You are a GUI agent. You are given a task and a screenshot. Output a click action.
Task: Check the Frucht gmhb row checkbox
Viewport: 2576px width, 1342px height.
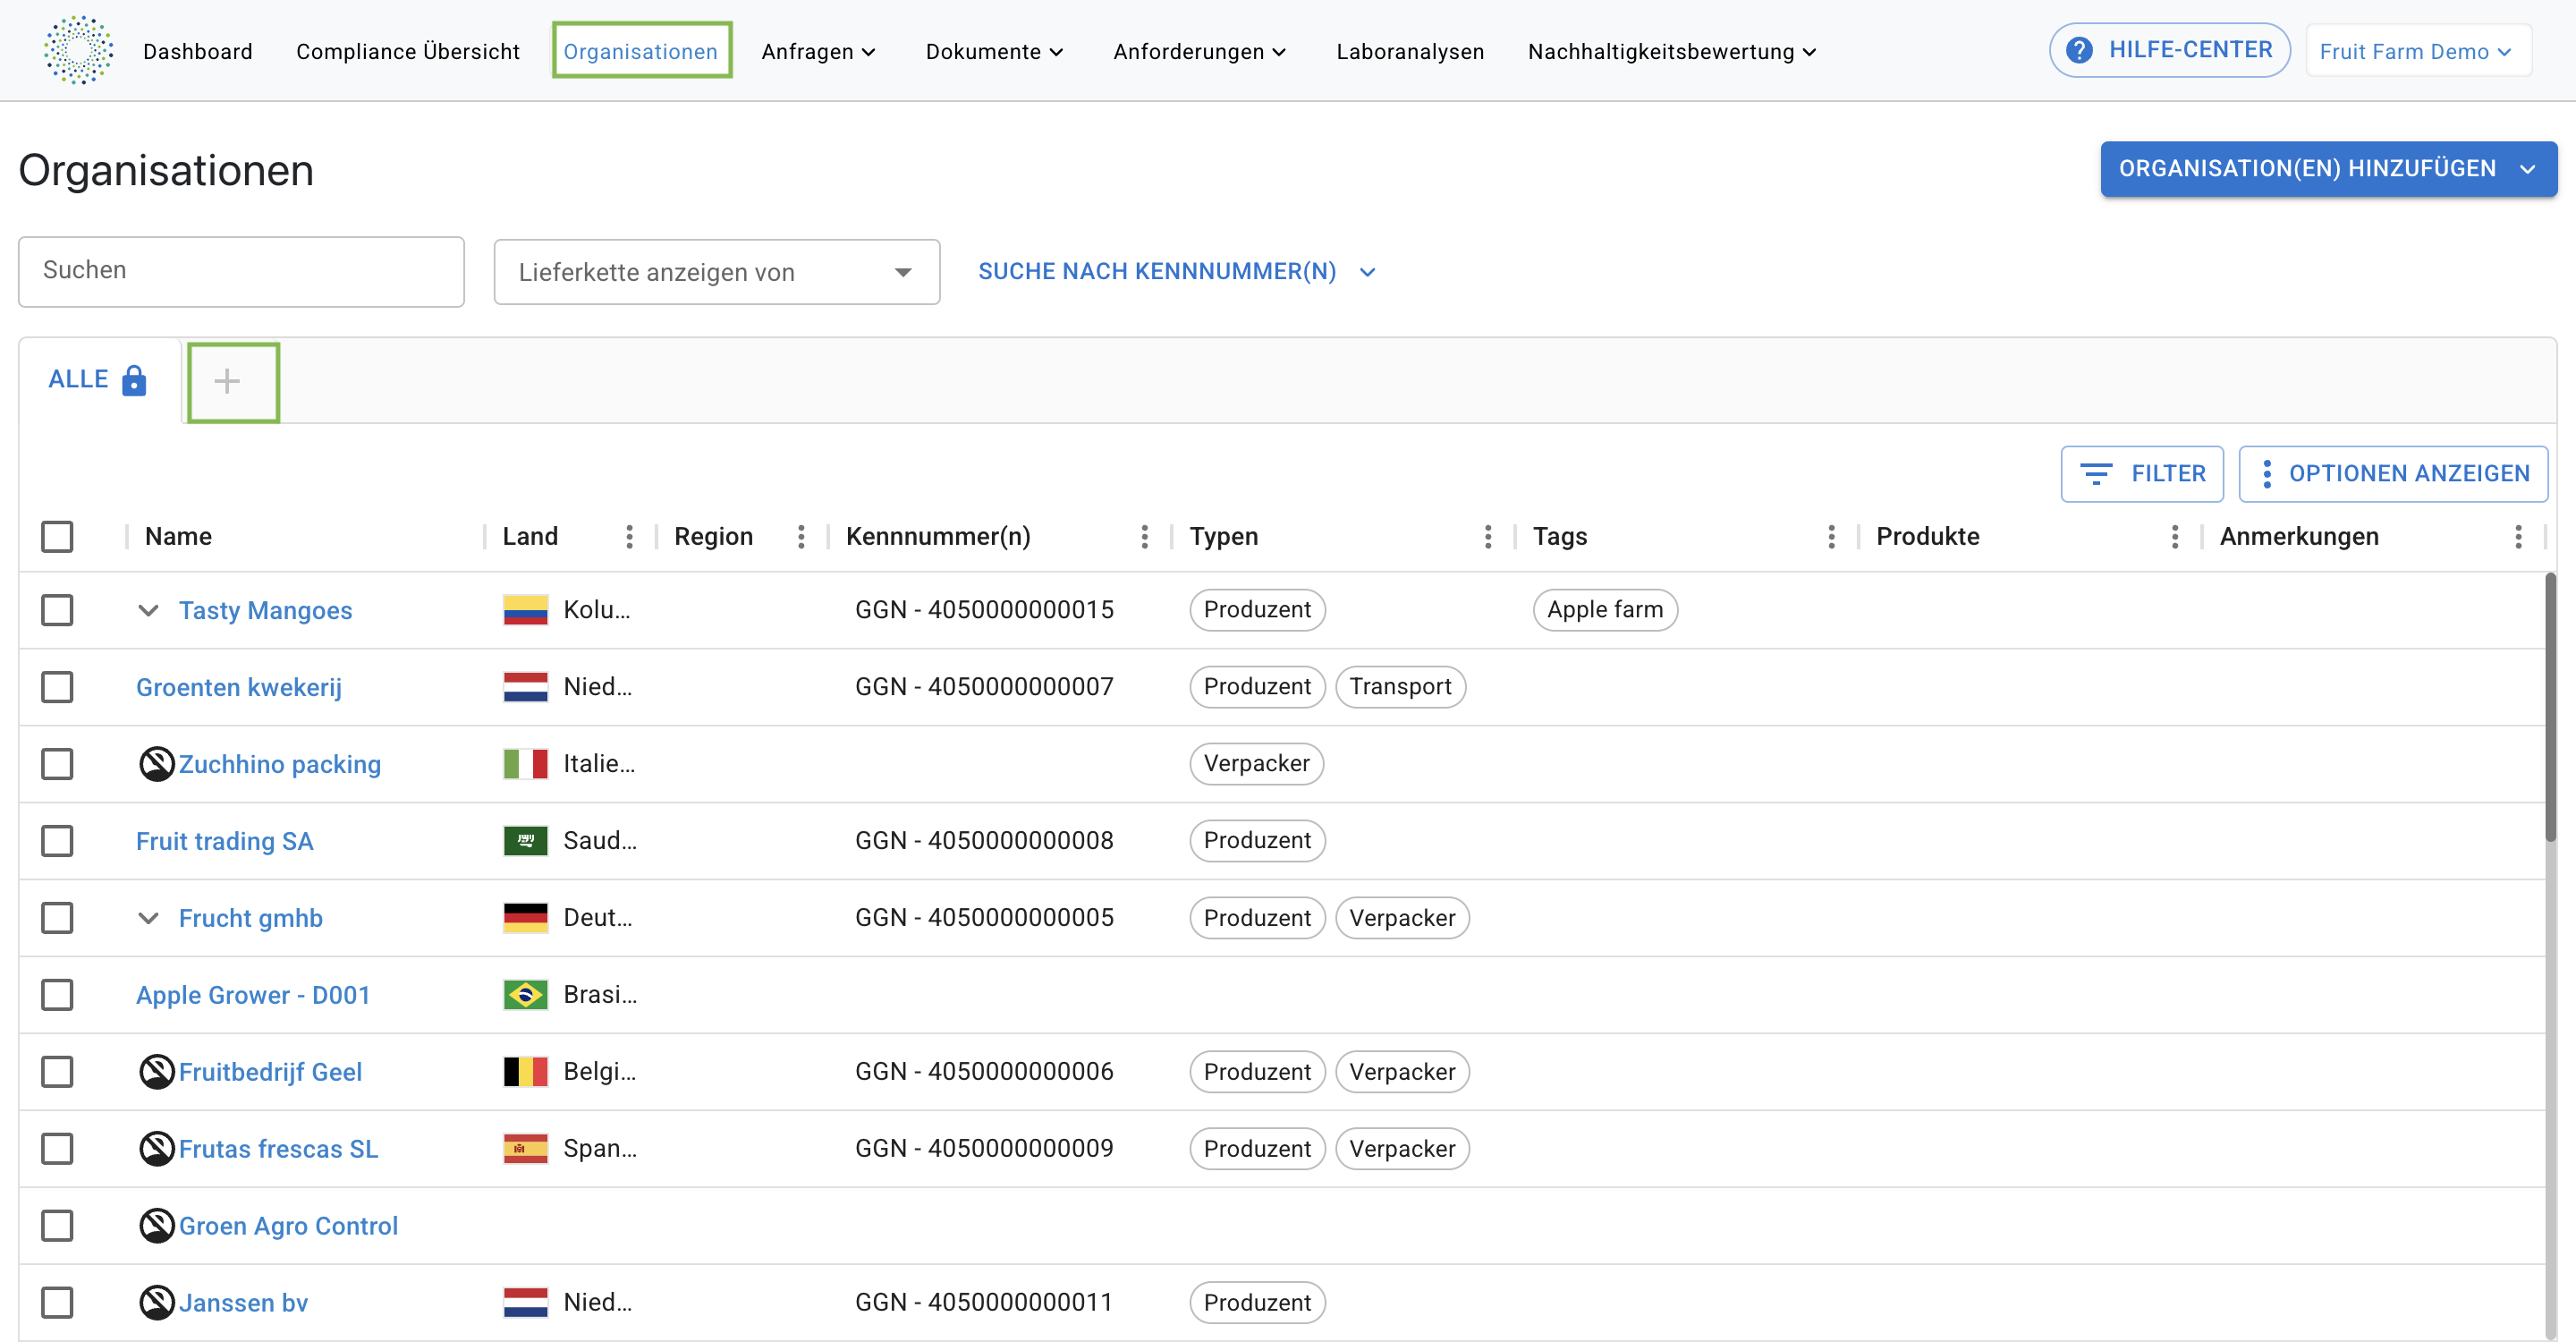(x=57, y=918)
